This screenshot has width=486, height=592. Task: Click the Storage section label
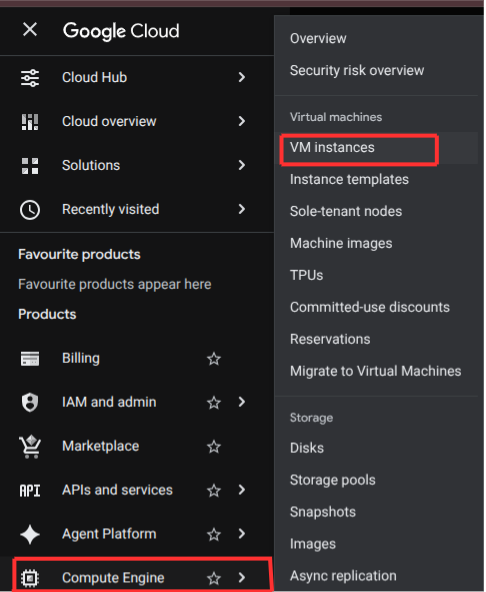pos(312,418)
